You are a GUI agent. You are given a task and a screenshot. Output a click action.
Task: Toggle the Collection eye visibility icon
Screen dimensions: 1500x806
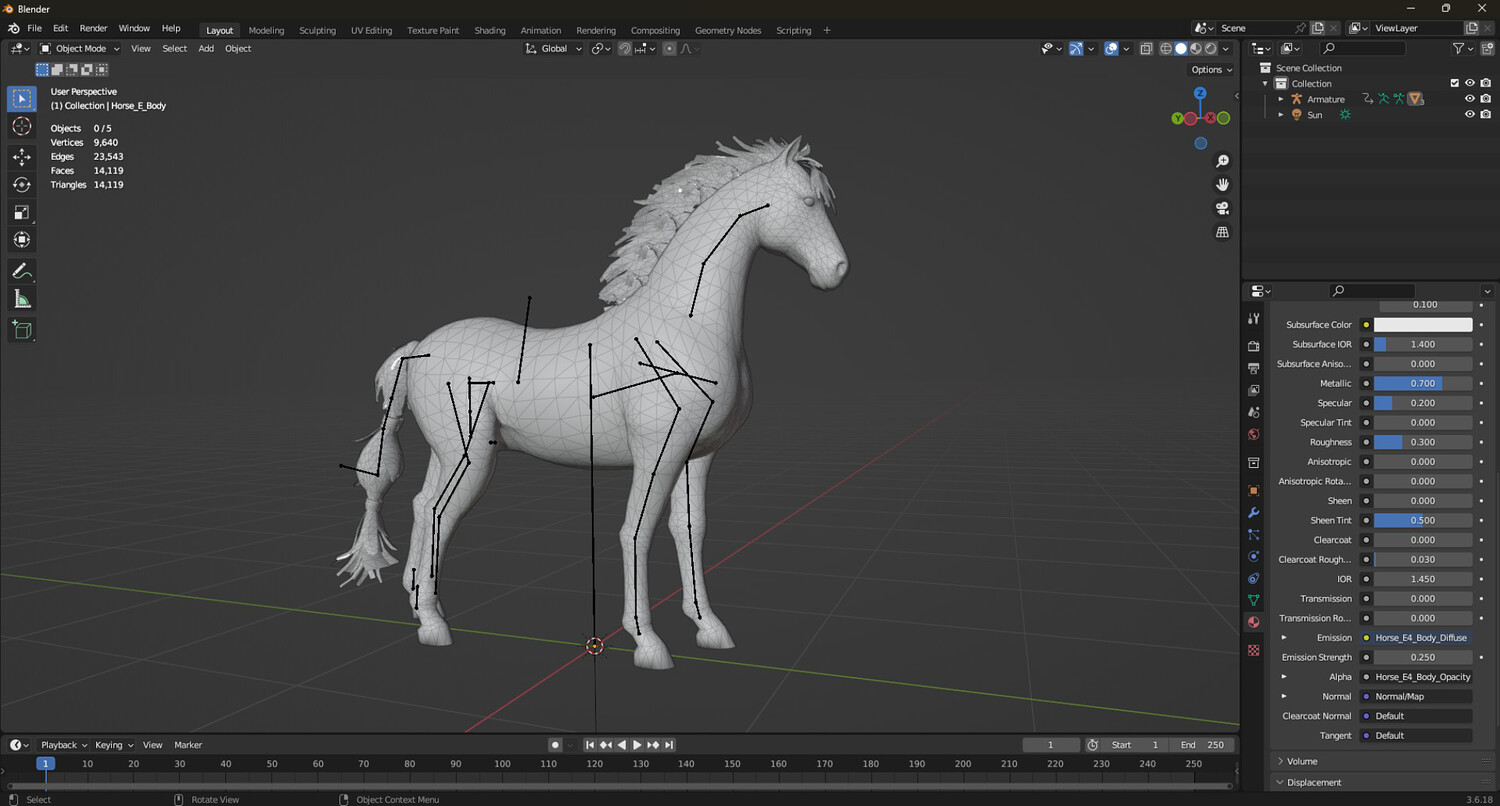click(x=1470, y=83)
